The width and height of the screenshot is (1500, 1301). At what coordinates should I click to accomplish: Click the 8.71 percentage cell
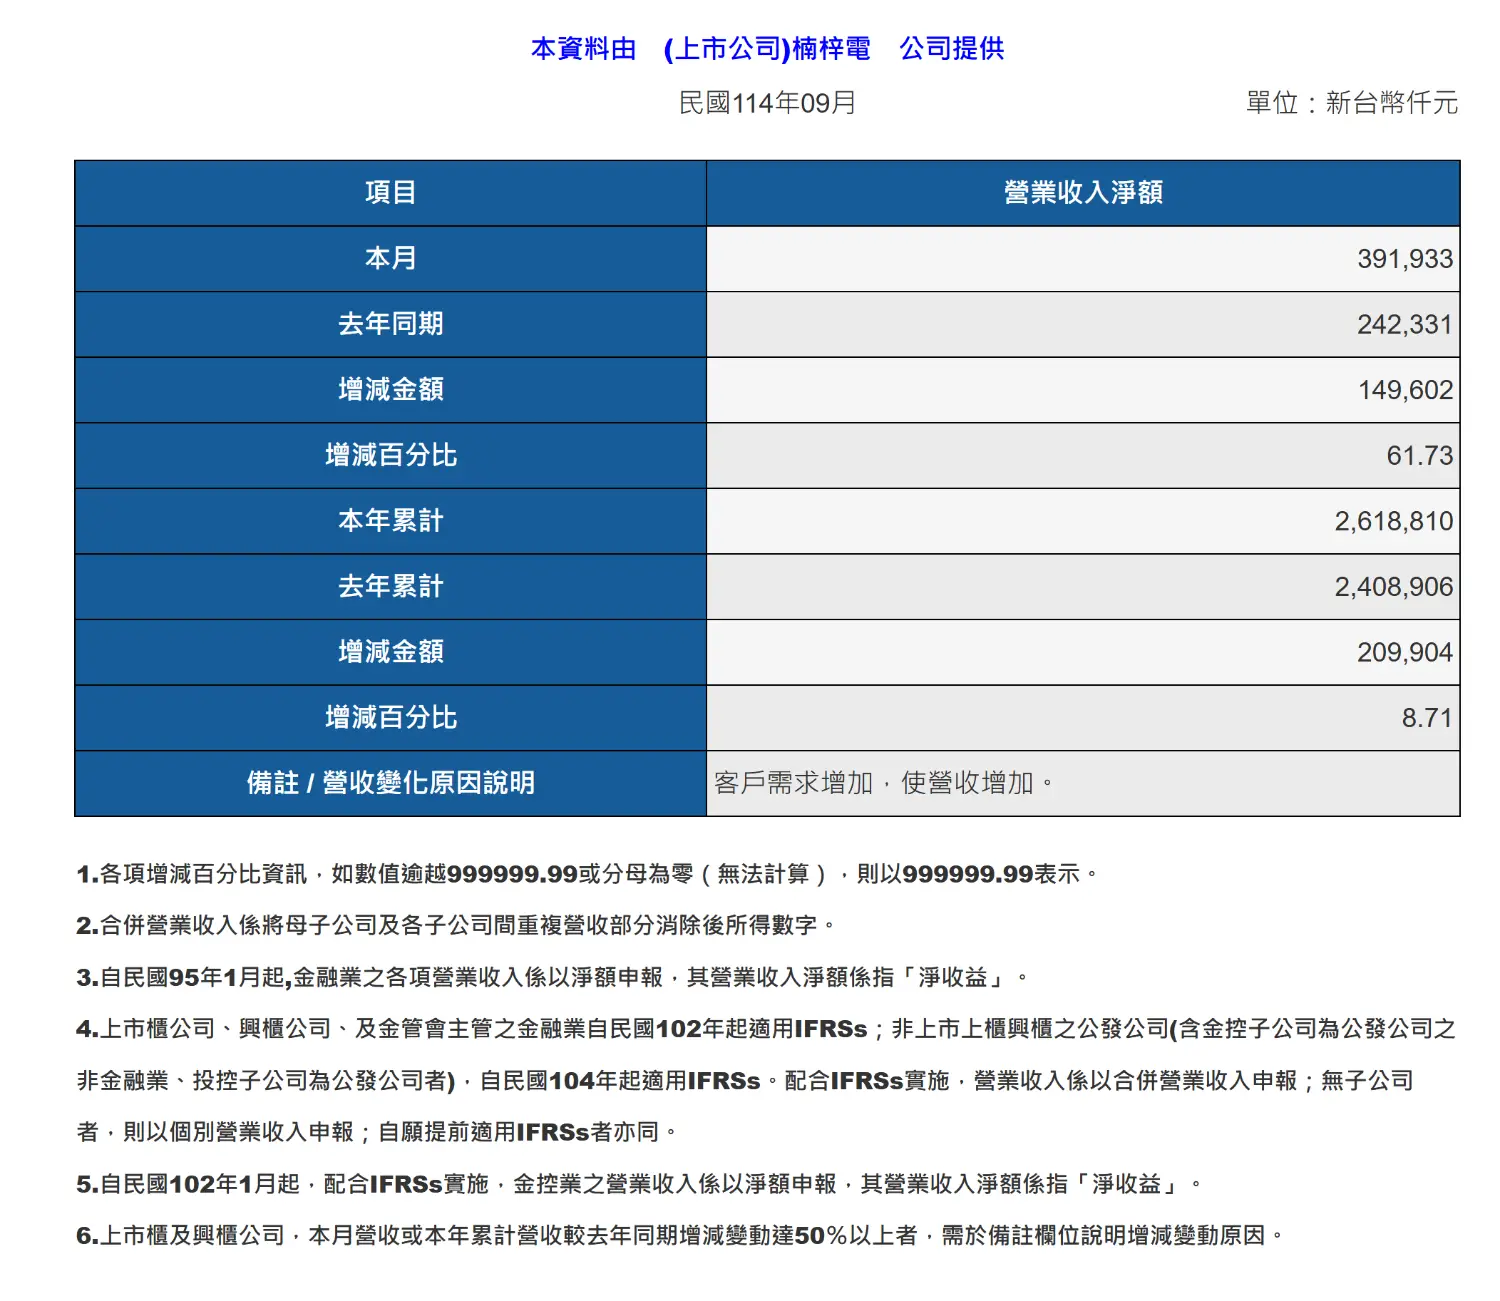1426,718
